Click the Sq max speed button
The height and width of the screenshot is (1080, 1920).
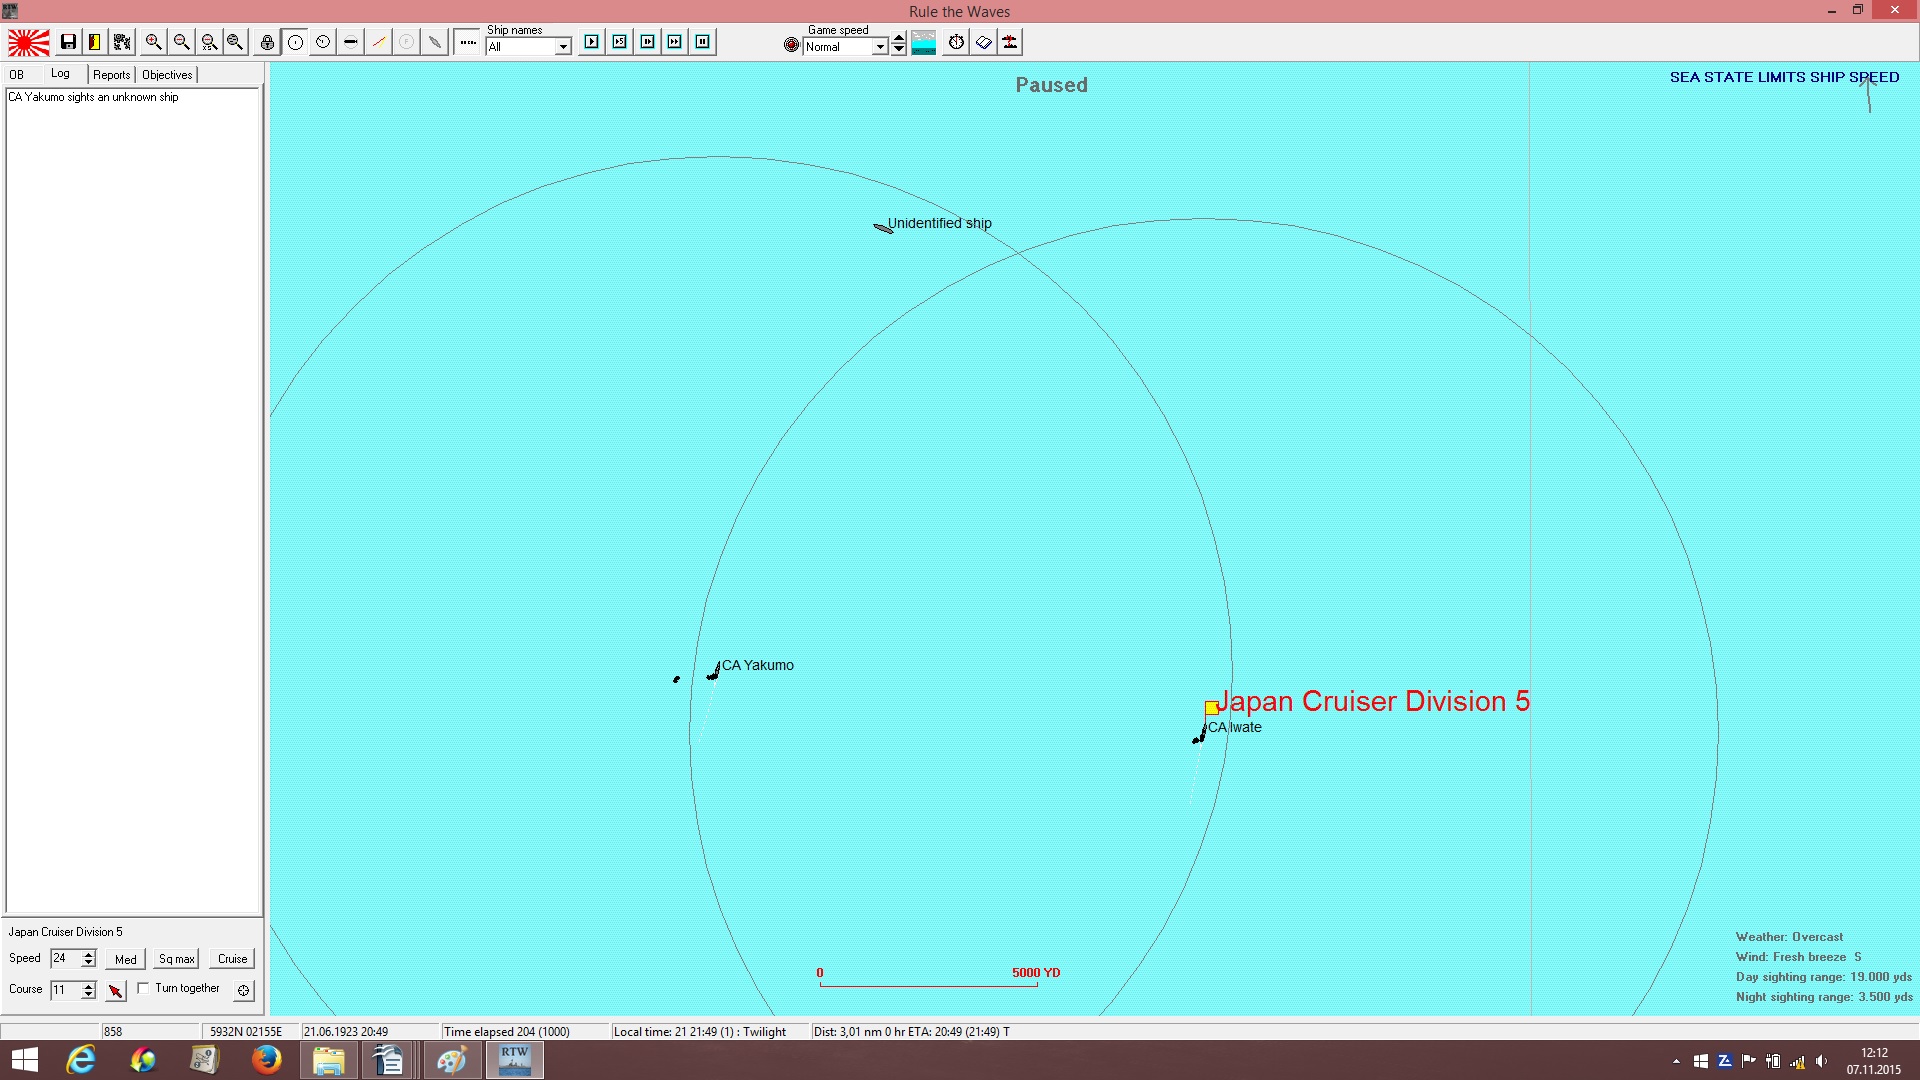(177, 959)
